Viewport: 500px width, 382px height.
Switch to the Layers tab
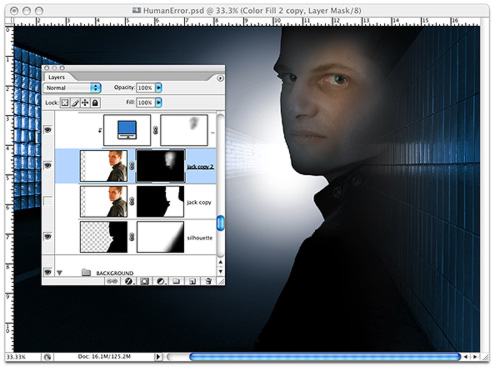56,78
